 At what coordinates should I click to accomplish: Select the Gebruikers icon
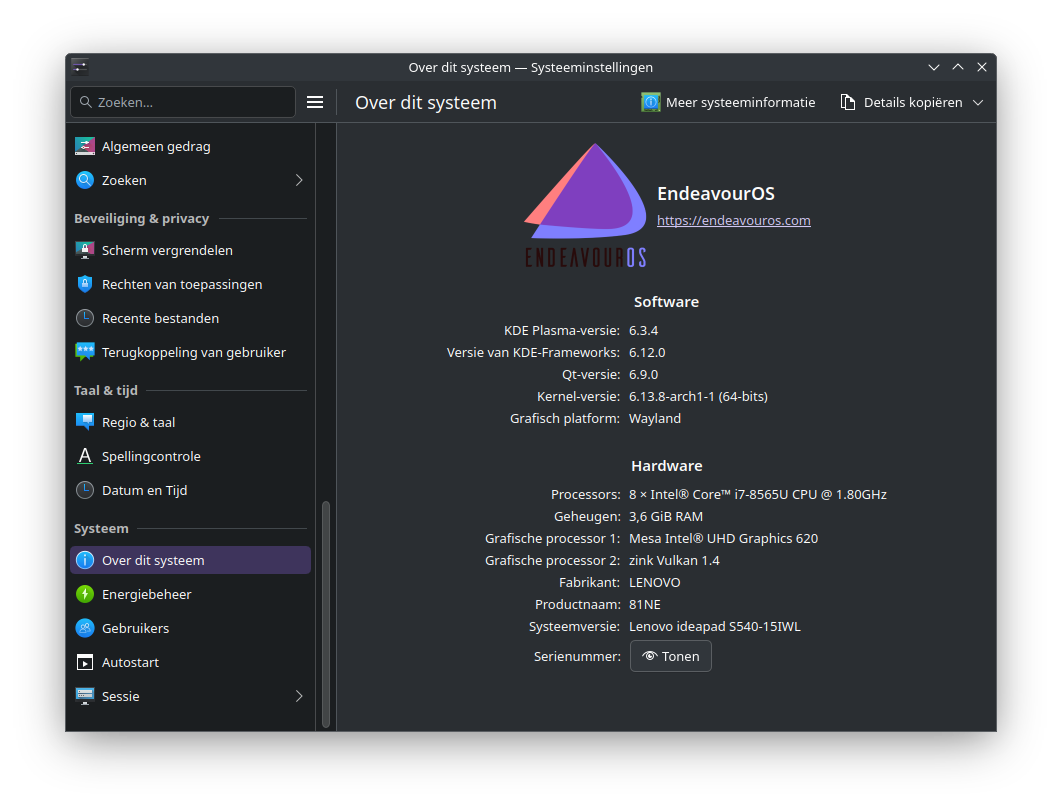click(x=85, y=628)
